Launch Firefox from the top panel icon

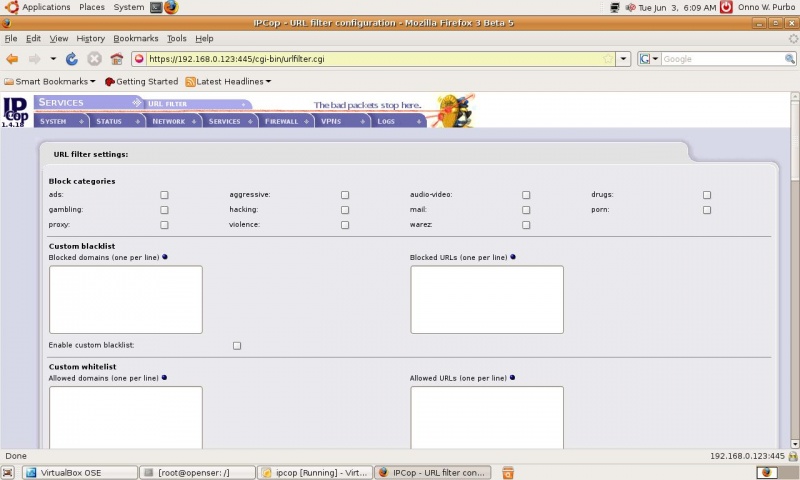click(x=171, y=7)
